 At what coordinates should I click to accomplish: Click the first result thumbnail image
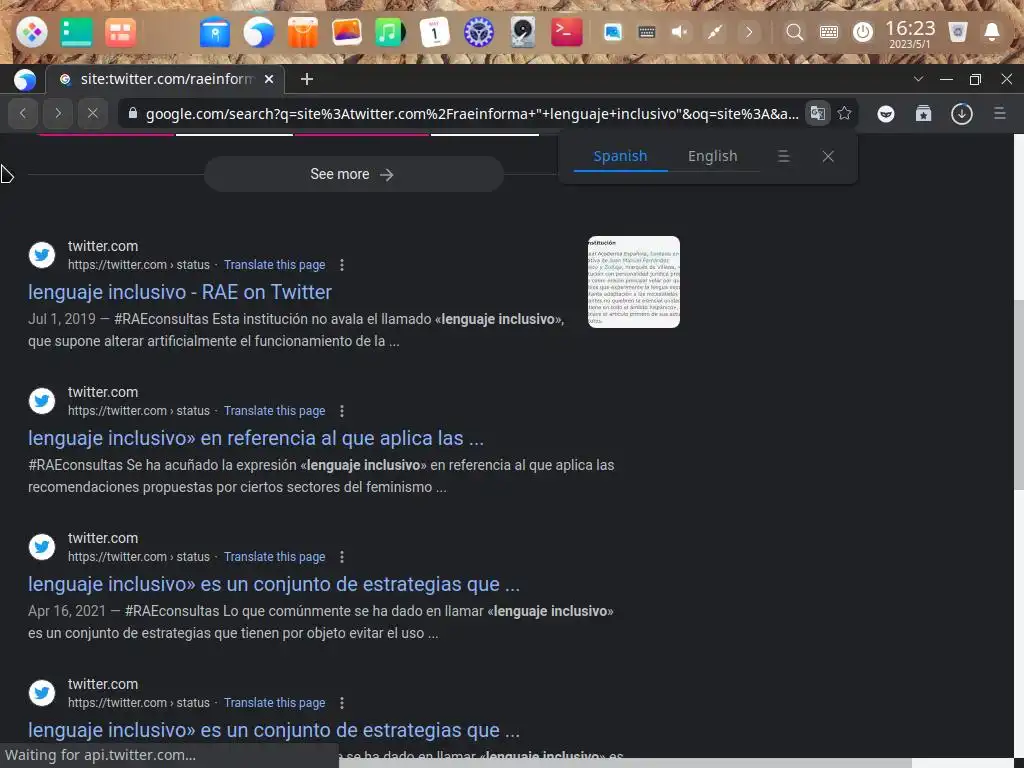pos(633,282)
